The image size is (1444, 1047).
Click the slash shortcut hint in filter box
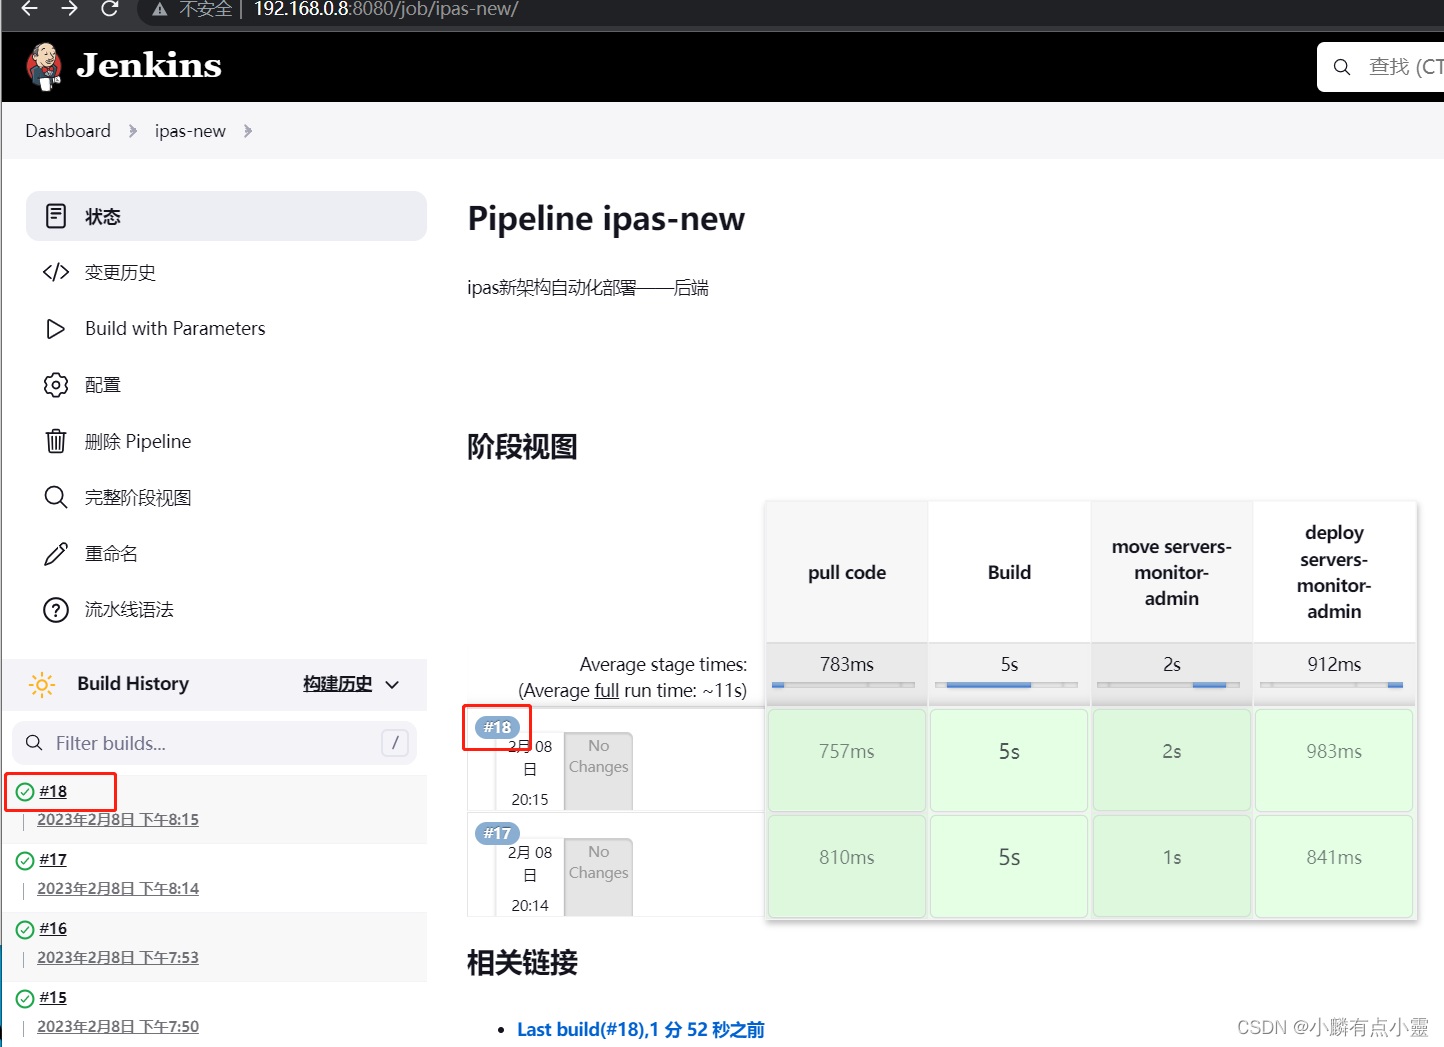click(395, 743)
